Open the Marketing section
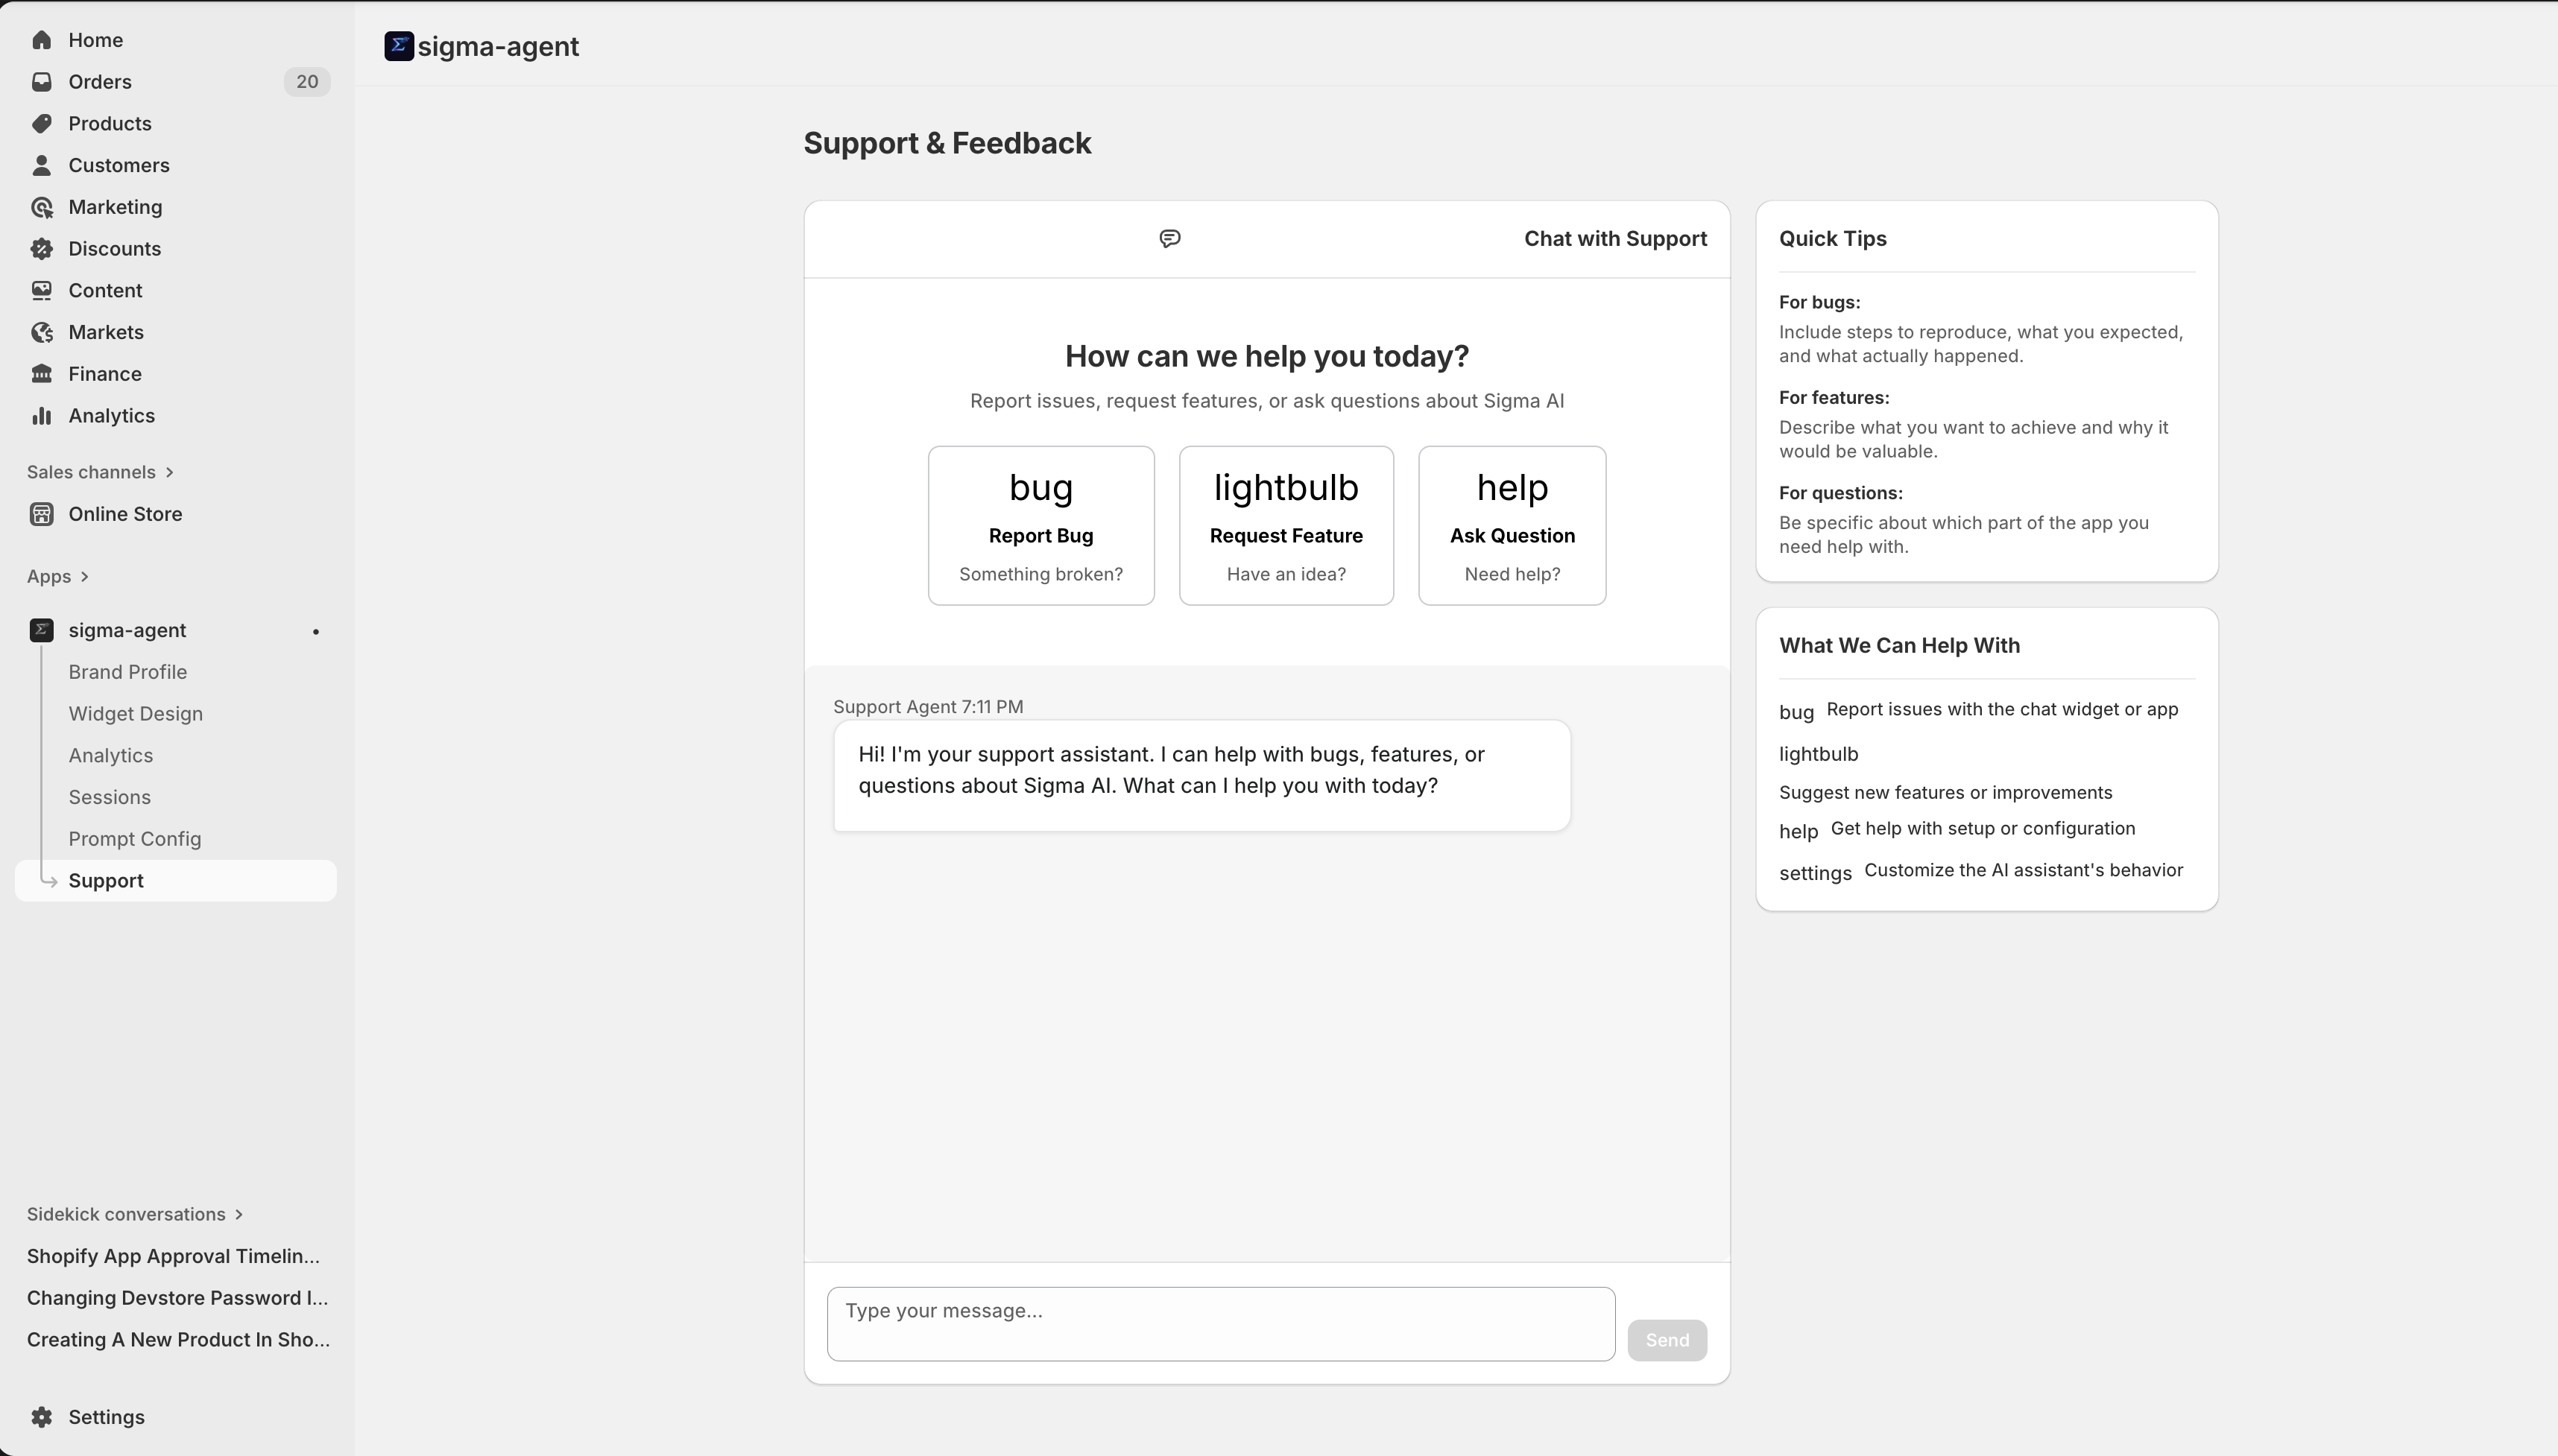Viewport: 2558px width, 1456px height. click(x=114, y=207)
